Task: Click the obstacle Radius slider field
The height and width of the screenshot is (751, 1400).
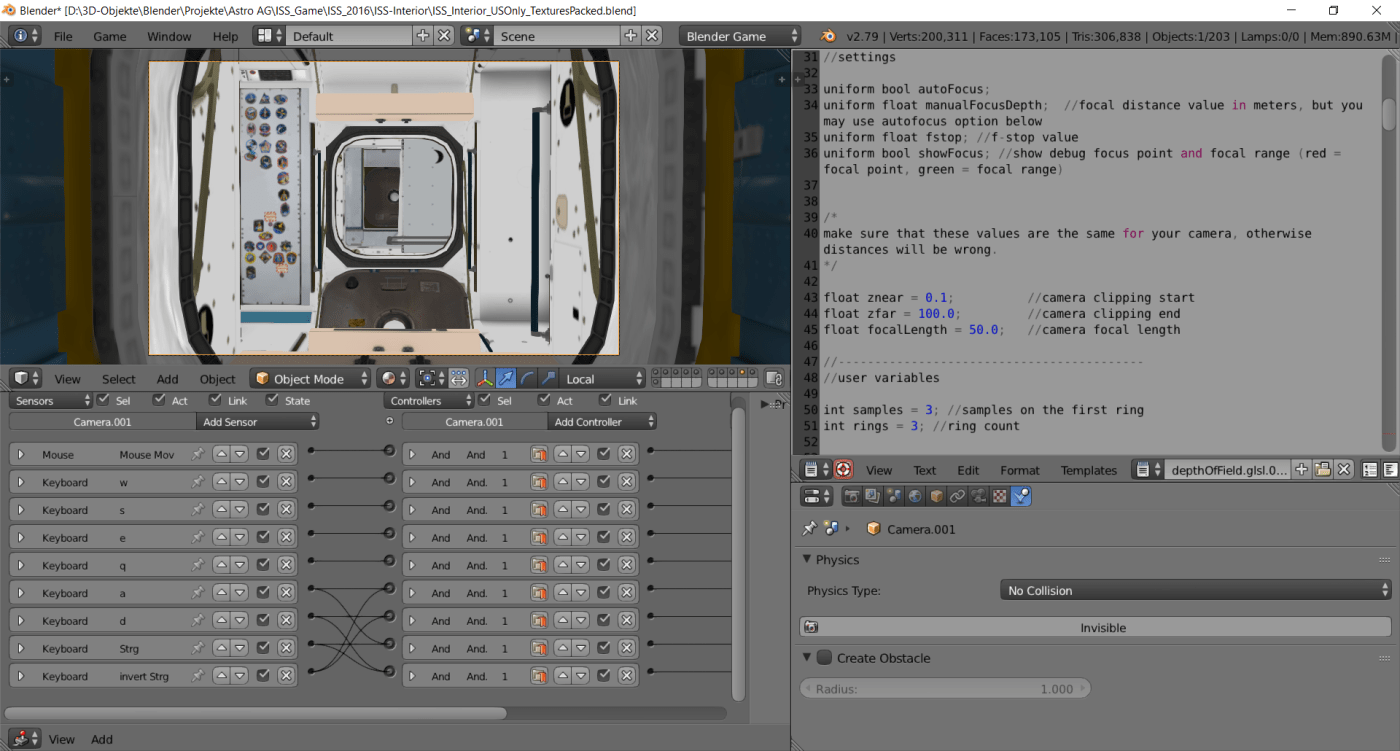Action: [x=945, y=689]
